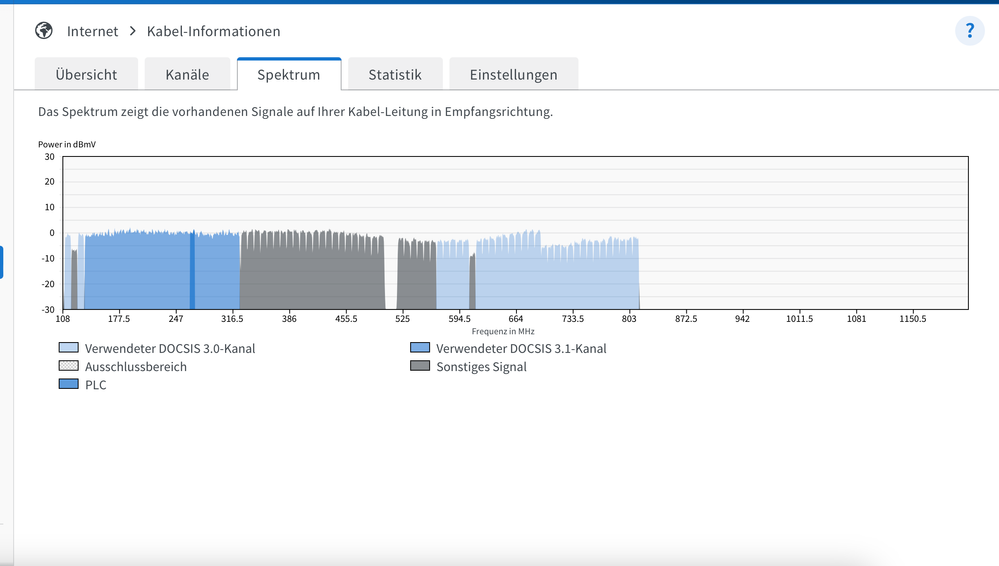
Task: Open the Kanäle tab
Action: point(187,75)
